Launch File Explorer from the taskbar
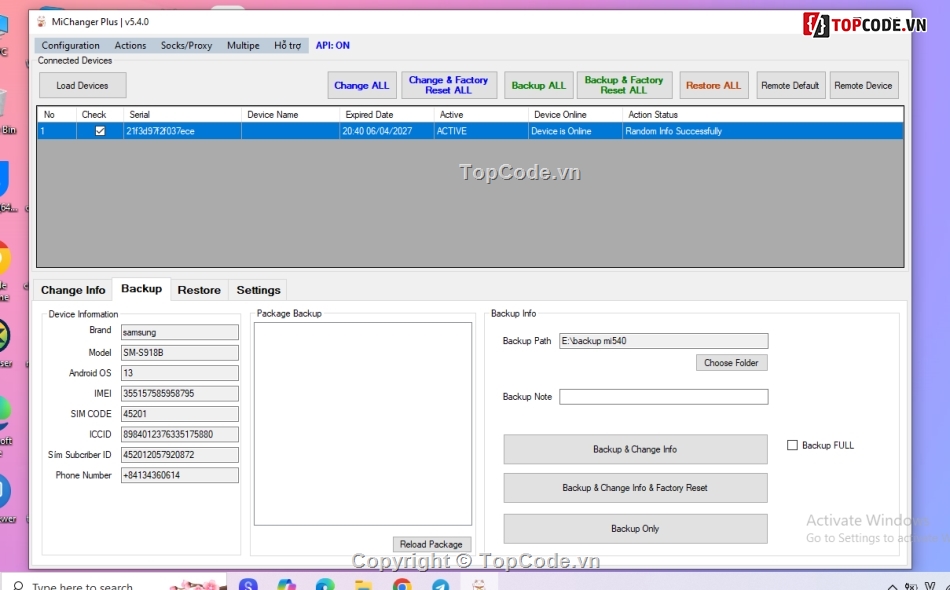Image resolution: width=950 pixels, height=590 pixels. coord(363,583)
